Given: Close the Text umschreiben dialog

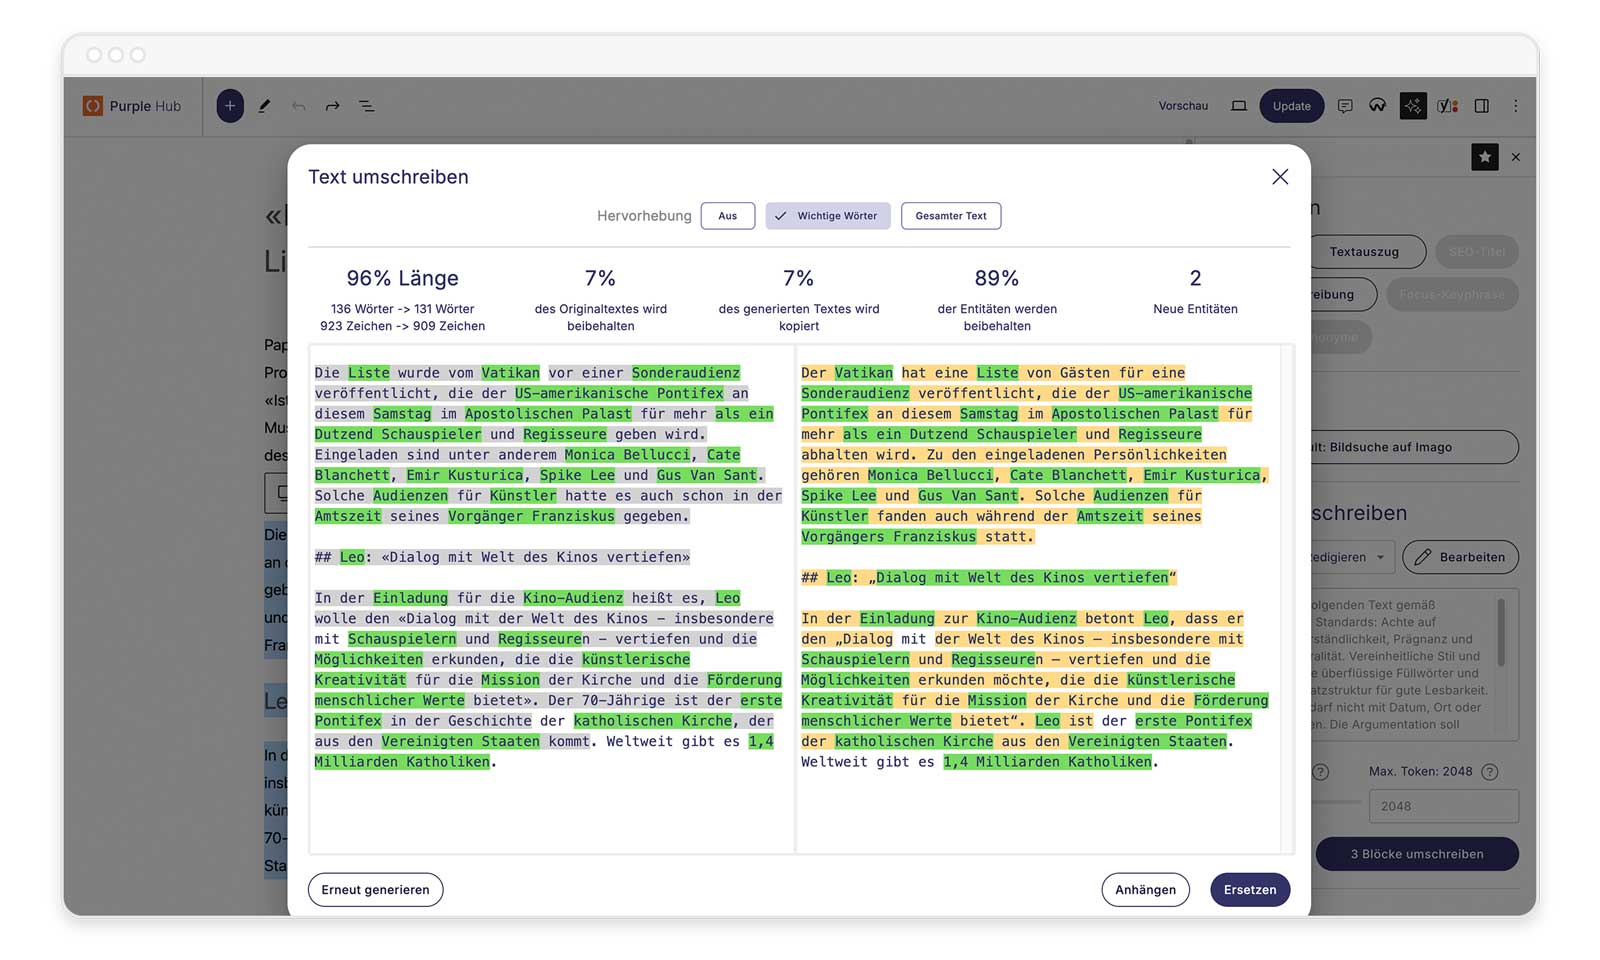Looking at the screenshot, I should pyautogui.click(x=1280, y=177).
